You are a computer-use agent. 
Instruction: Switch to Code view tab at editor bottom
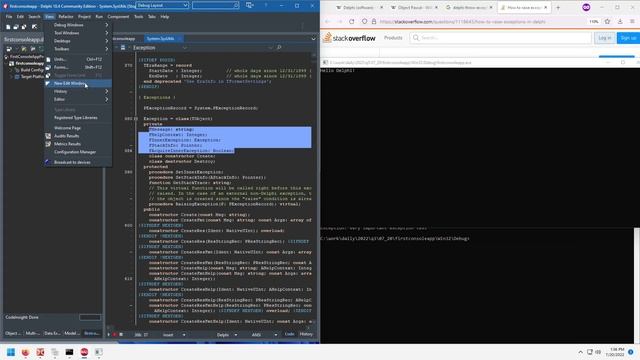click(289, 334)
